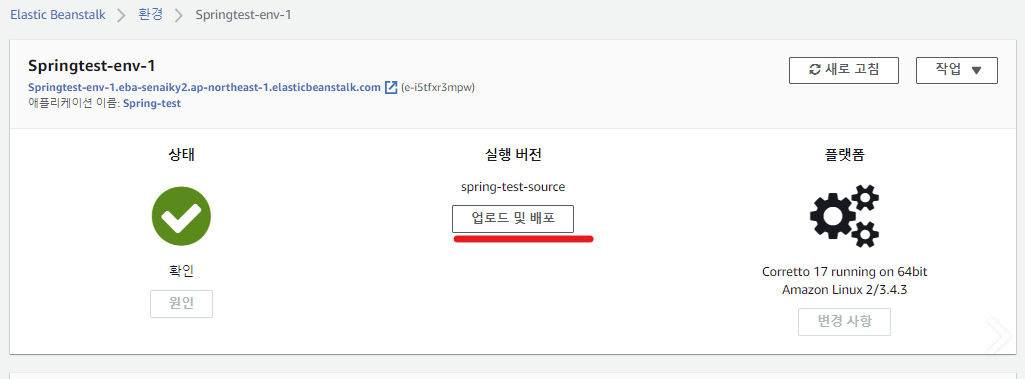Open the Spring-test application name link
This screenshot has width=1025, height=379.
point(152,103)
